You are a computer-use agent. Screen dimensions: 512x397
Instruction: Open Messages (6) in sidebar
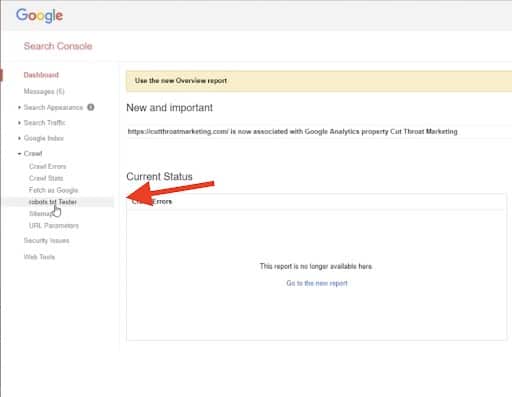click(x=44, y=91)
